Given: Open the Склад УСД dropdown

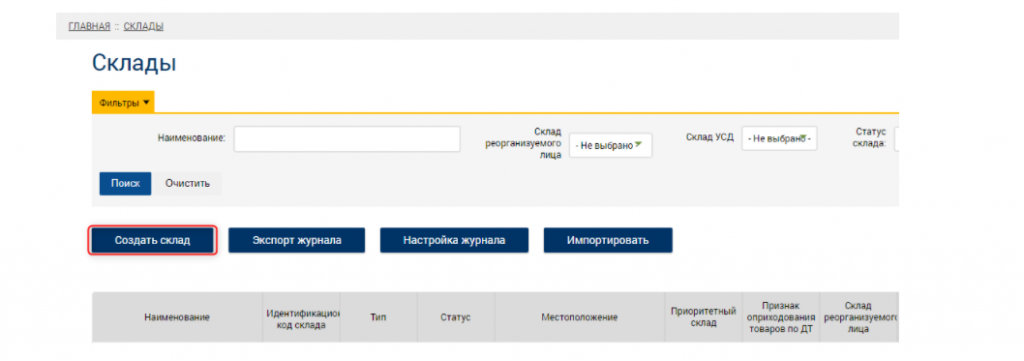Looking at the screenshot, I should pyautogui.click(x=779, y=138).
